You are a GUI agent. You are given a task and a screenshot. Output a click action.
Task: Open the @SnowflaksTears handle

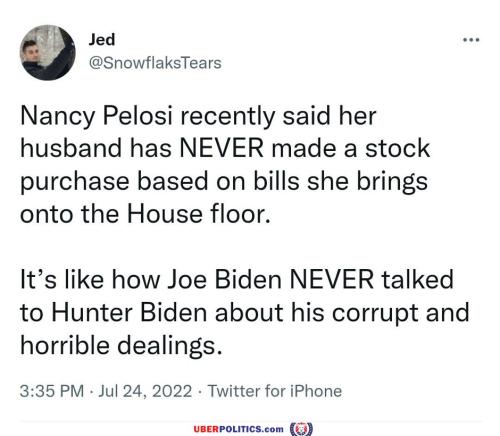tap(155, 63)
